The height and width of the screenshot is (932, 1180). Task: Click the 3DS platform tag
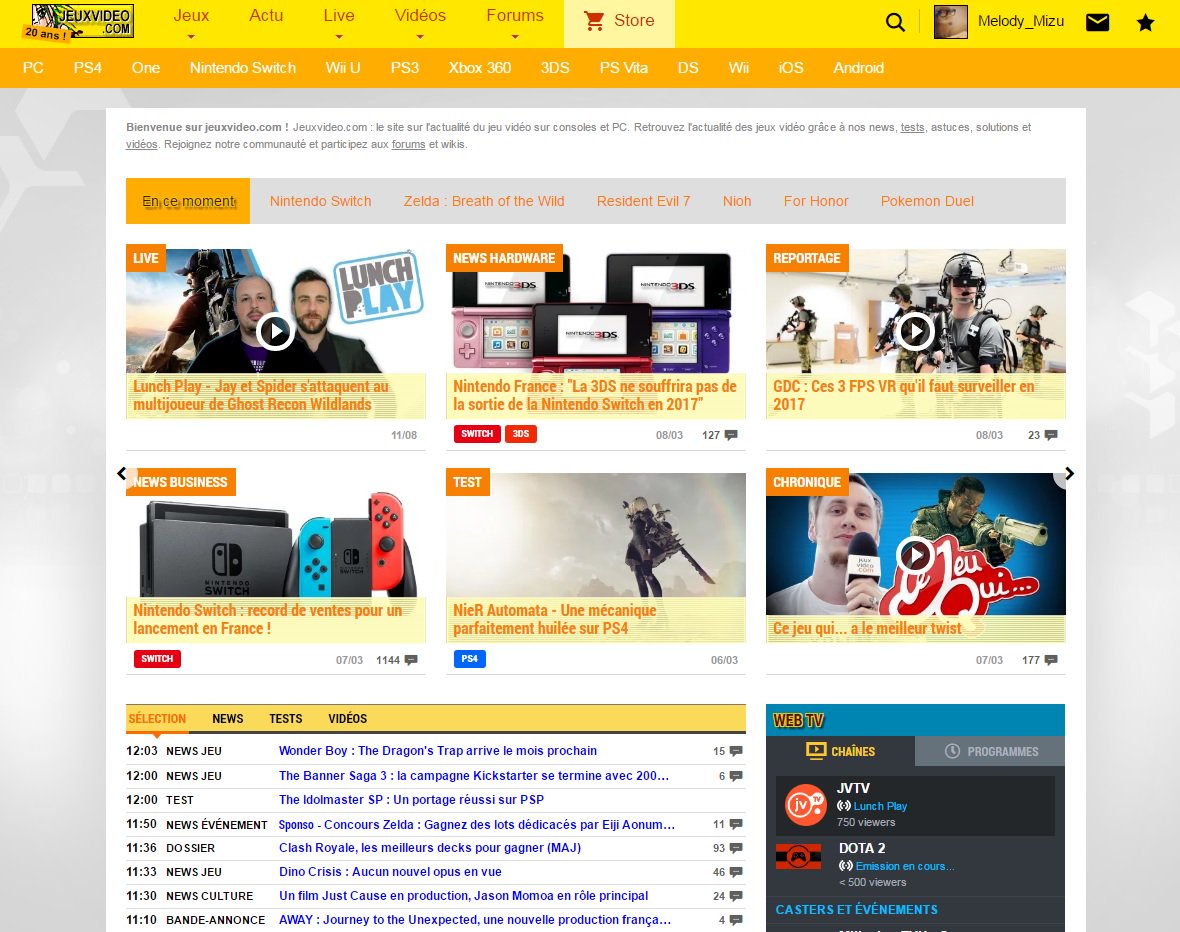pyautogui.click(x=521, y=434)
